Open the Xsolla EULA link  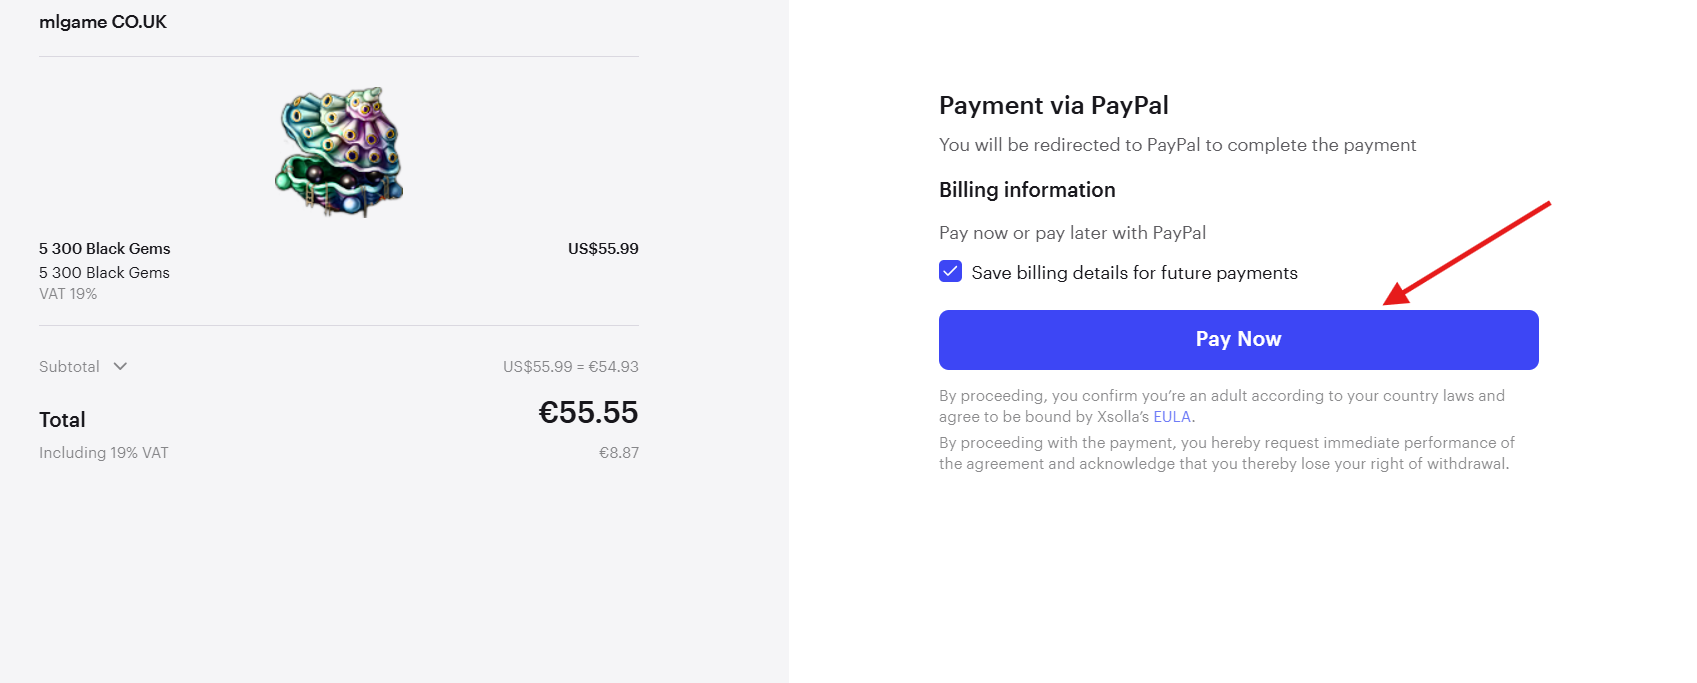click(1172, 417)
